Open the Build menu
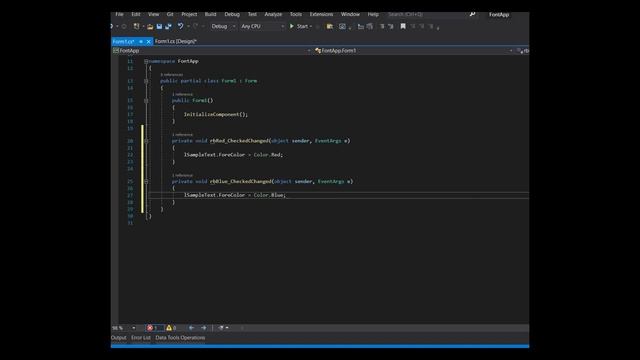Image resolution: width=640 pixels, height=360 pixels. click(211, 14)
